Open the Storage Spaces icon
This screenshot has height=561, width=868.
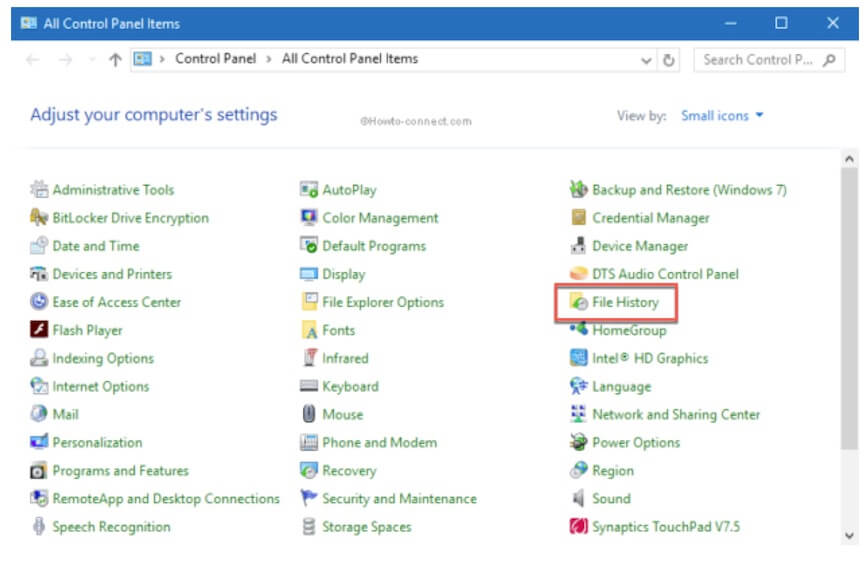coord(309,526)
